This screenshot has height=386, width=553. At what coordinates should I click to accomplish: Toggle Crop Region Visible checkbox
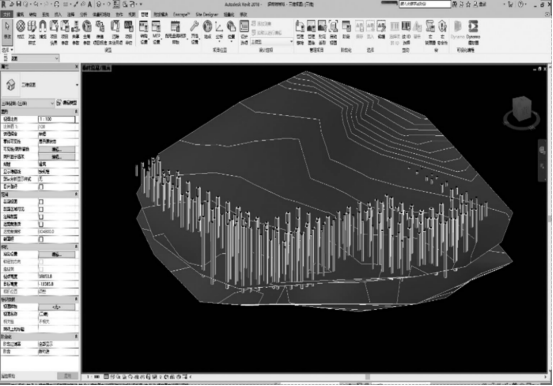[41, 209]
